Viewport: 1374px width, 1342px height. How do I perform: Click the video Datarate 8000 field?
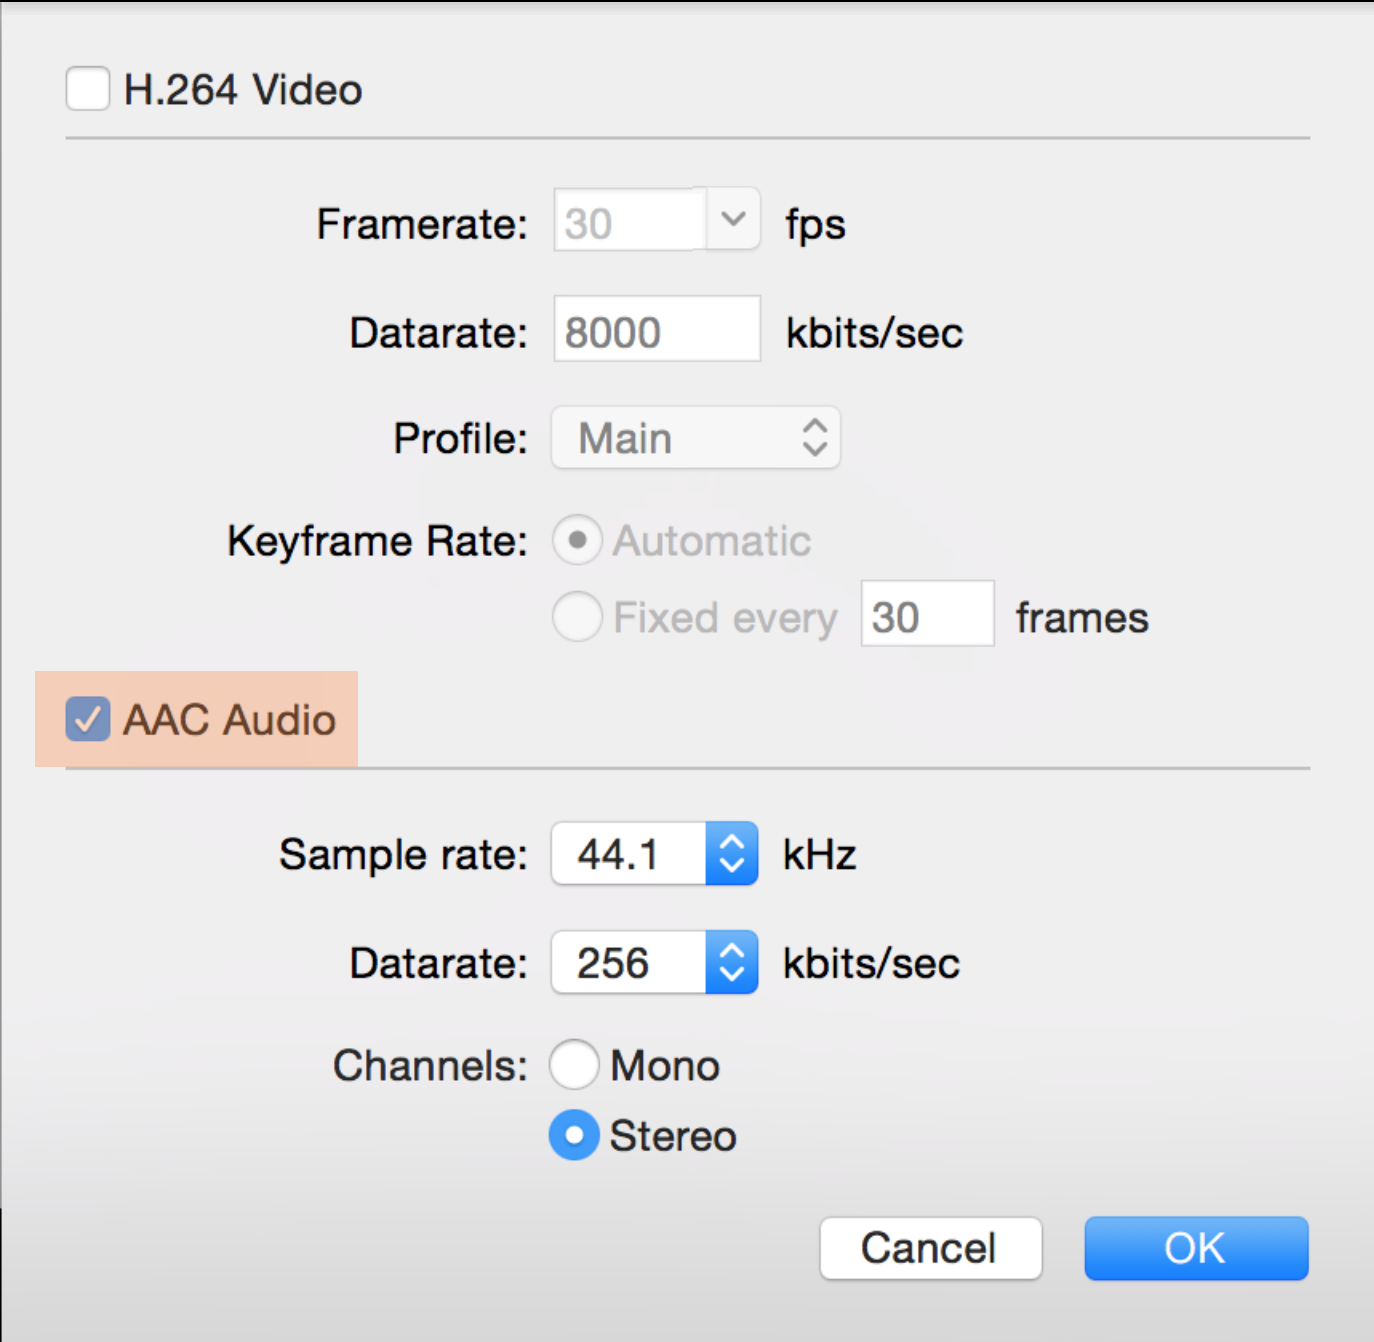(x=657, y=330)
